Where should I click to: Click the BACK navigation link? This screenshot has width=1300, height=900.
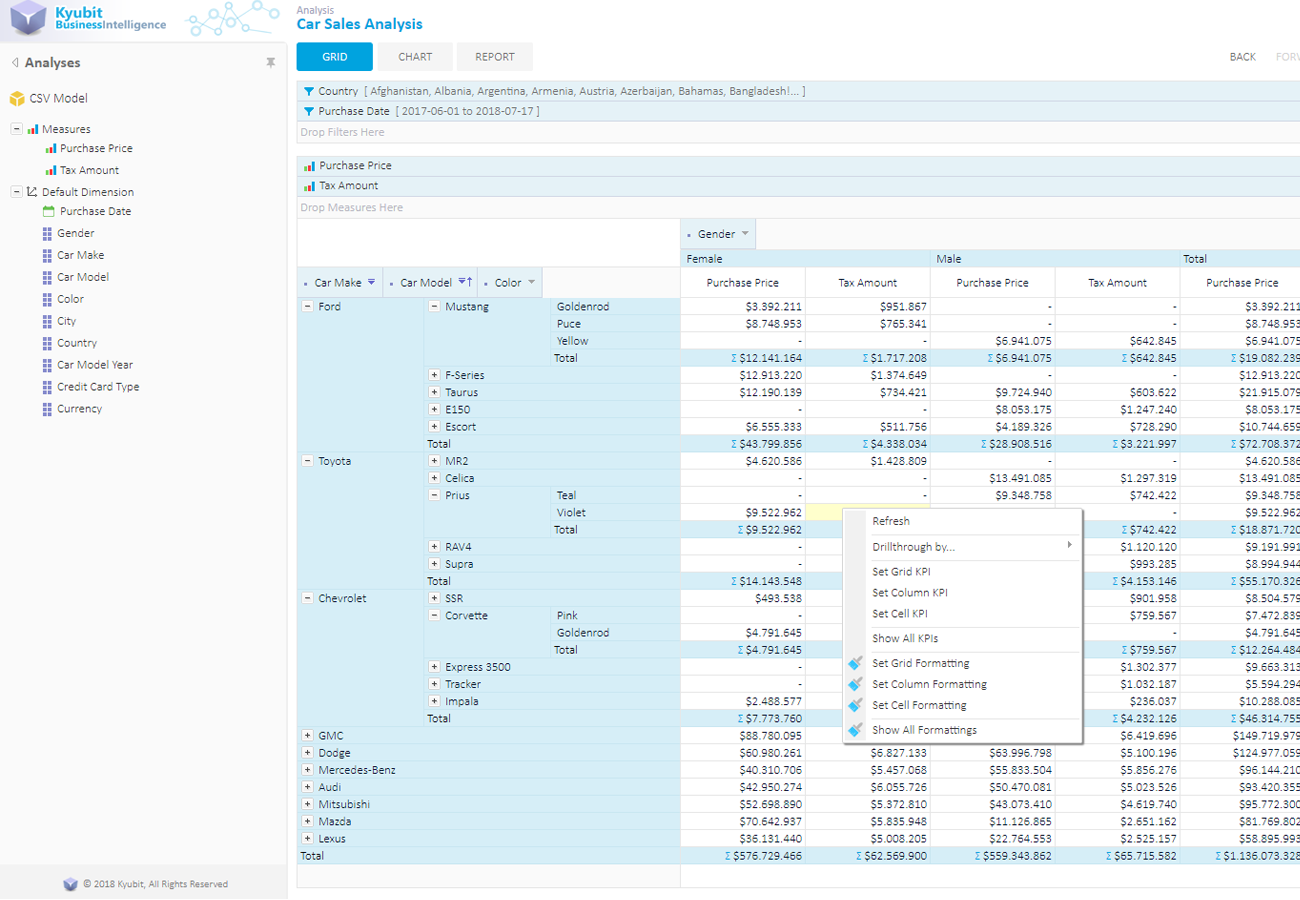click(1242, 57)
